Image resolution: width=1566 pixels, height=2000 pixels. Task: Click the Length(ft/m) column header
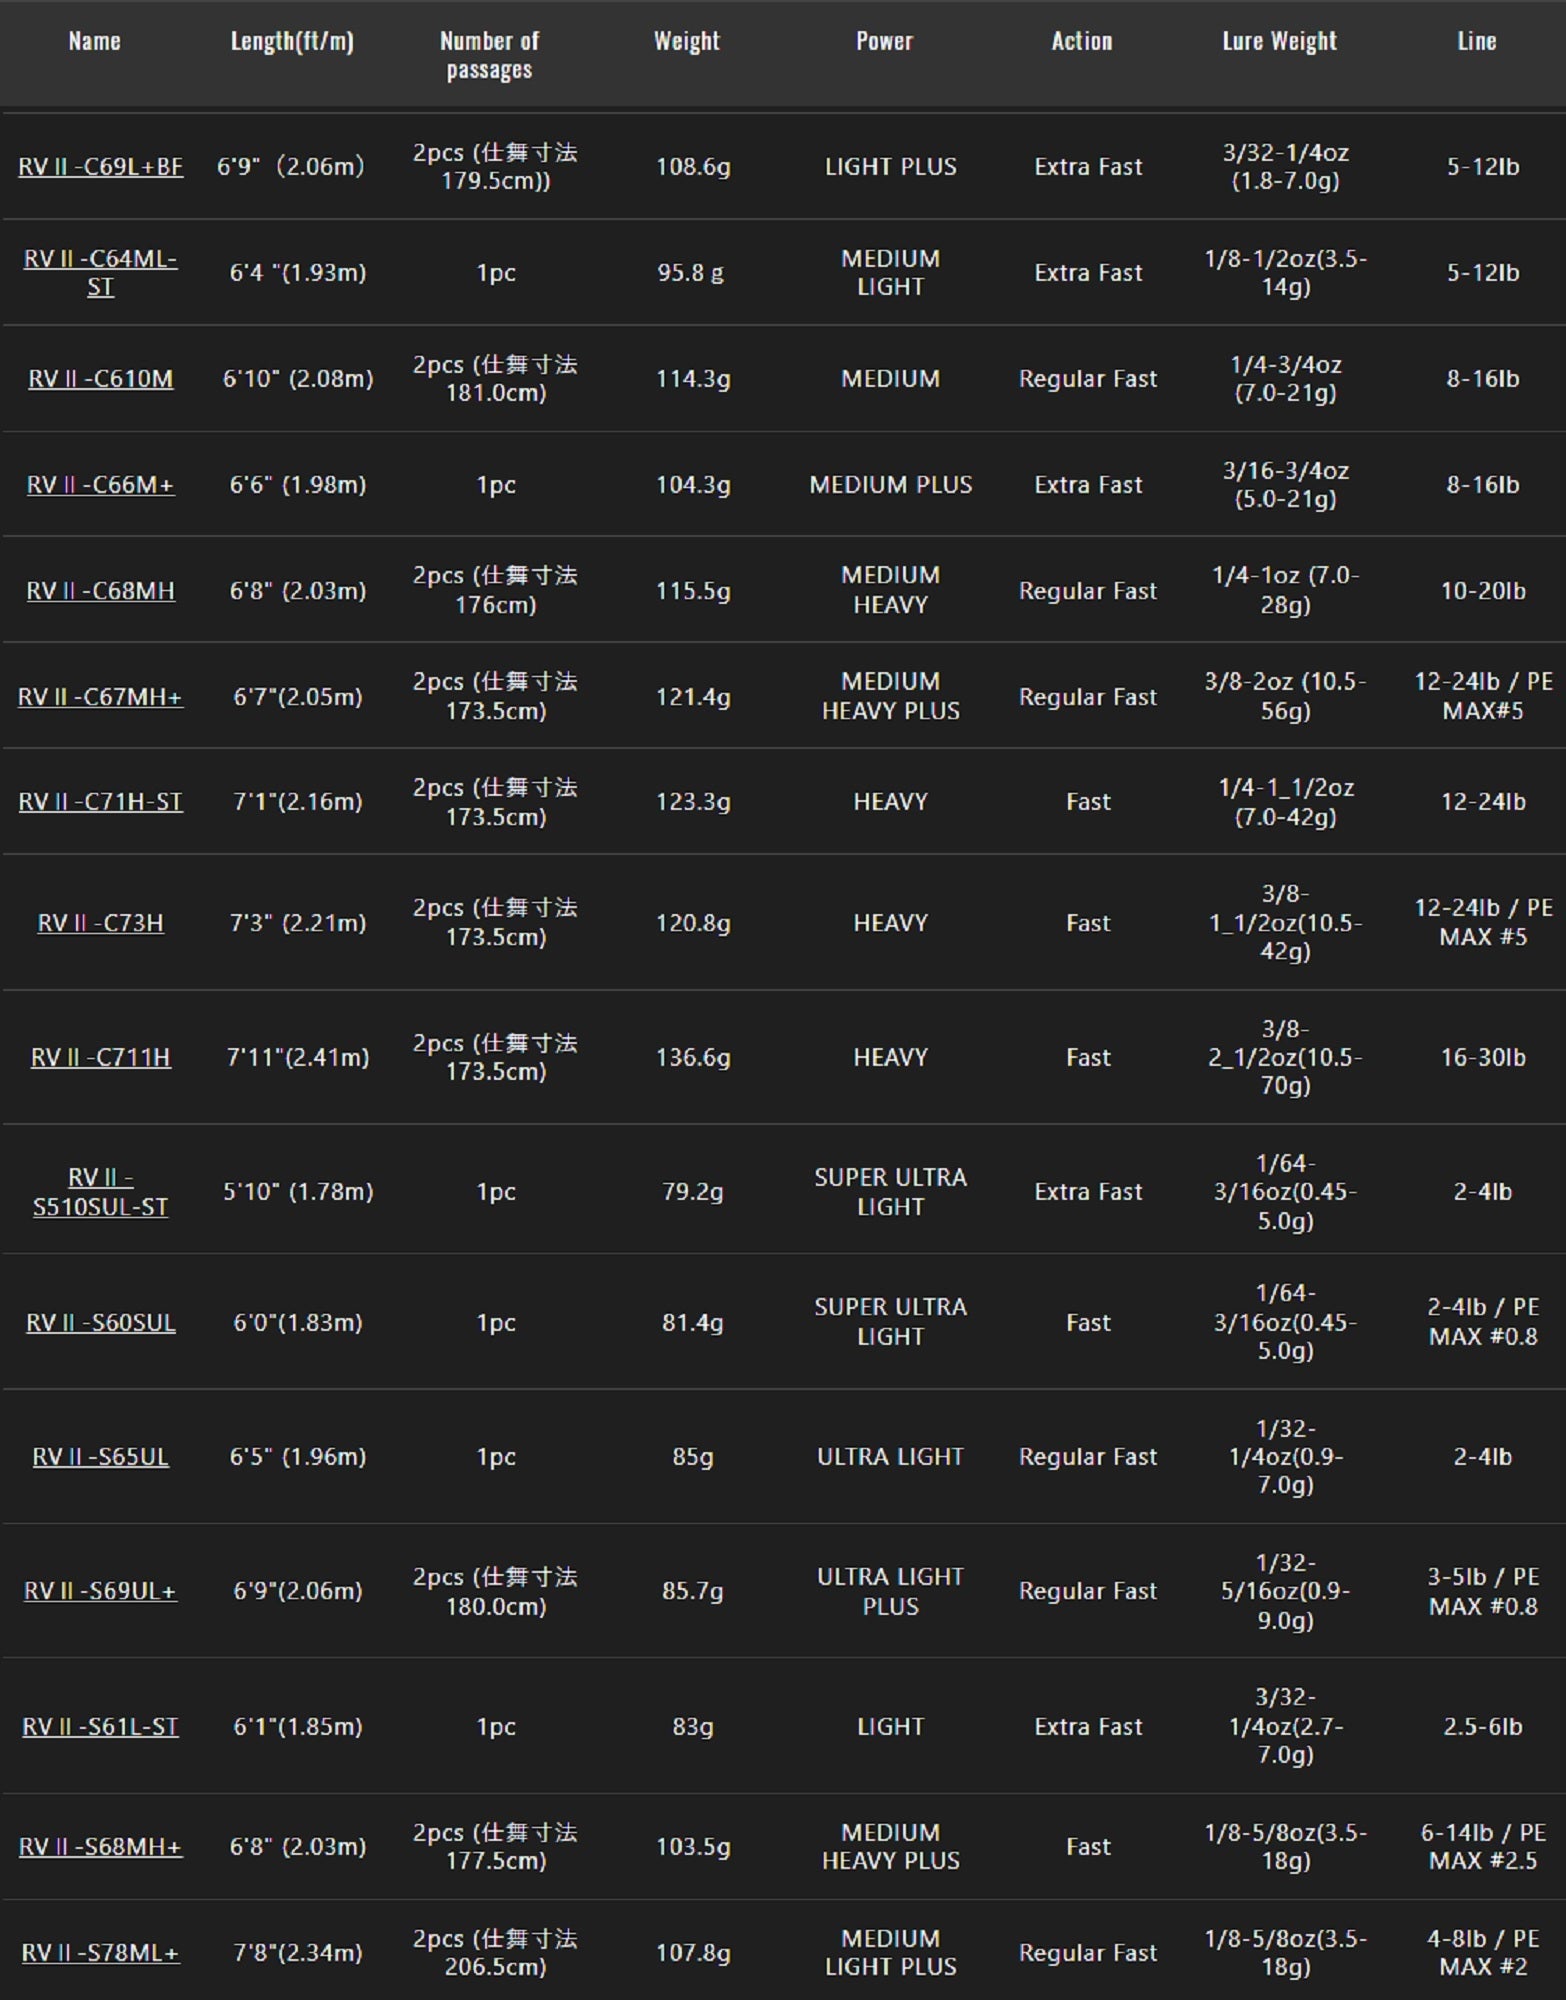tap(292, 41)
